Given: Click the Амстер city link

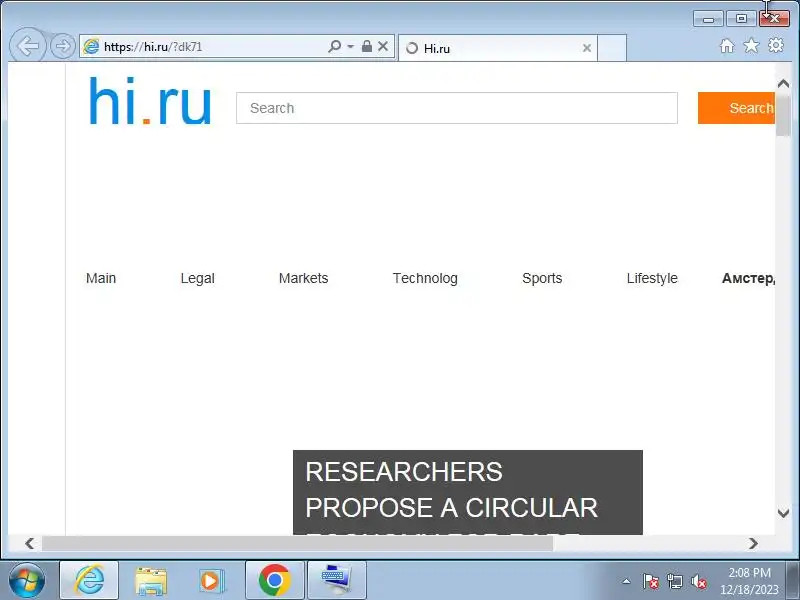Looking at the screenshot, I should click(748, 278).
